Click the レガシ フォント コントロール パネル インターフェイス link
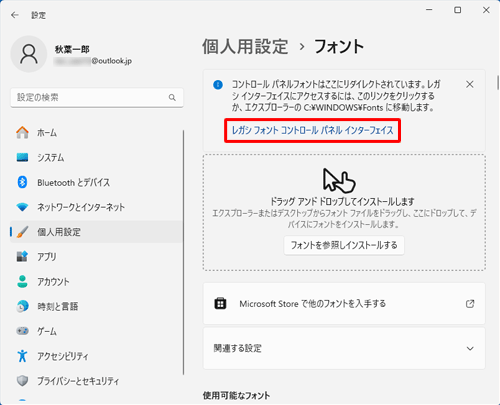 pyautogui.click(x=312, y=130)
